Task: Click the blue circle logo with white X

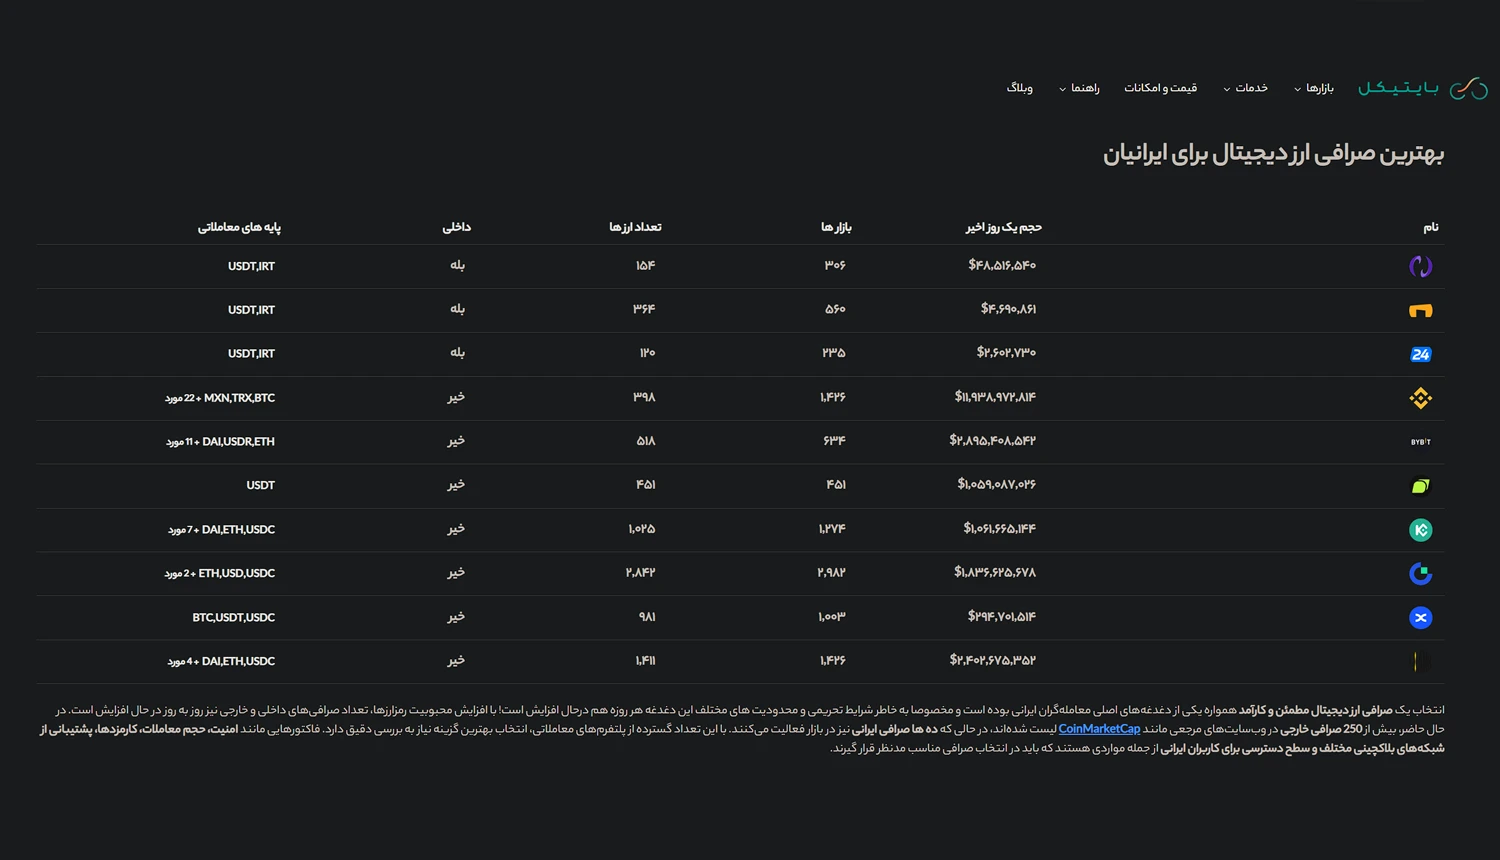Action: click(x=1420, y=618)
